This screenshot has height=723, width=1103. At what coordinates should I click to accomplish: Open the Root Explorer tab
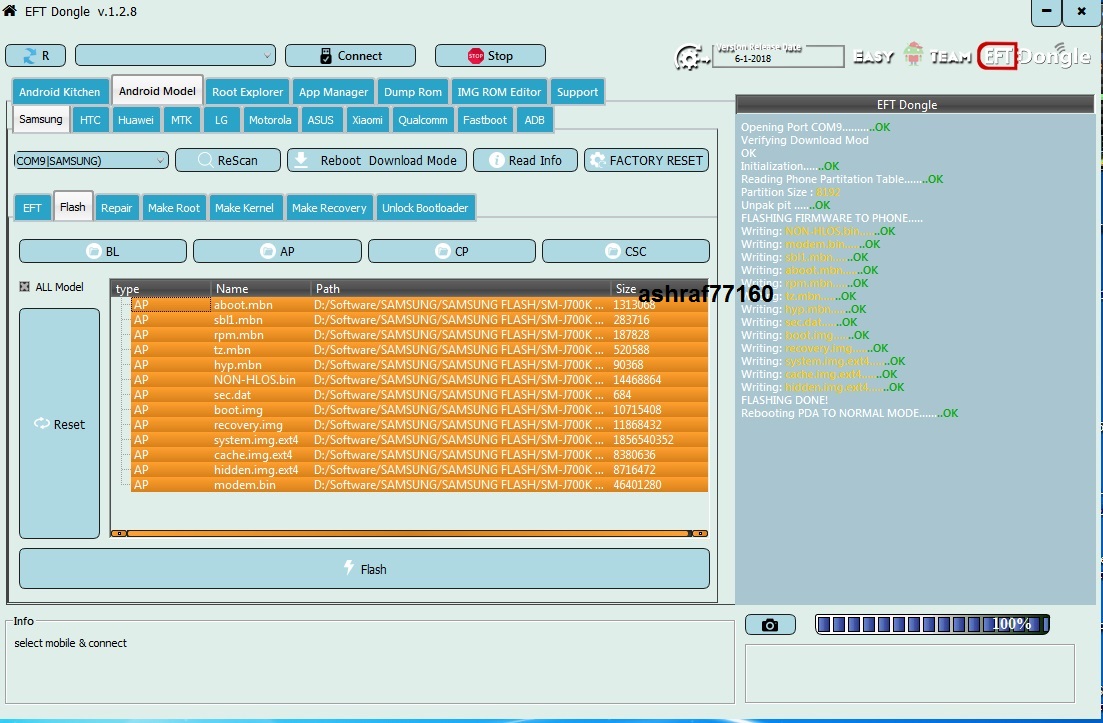click(x=248, y=91)
